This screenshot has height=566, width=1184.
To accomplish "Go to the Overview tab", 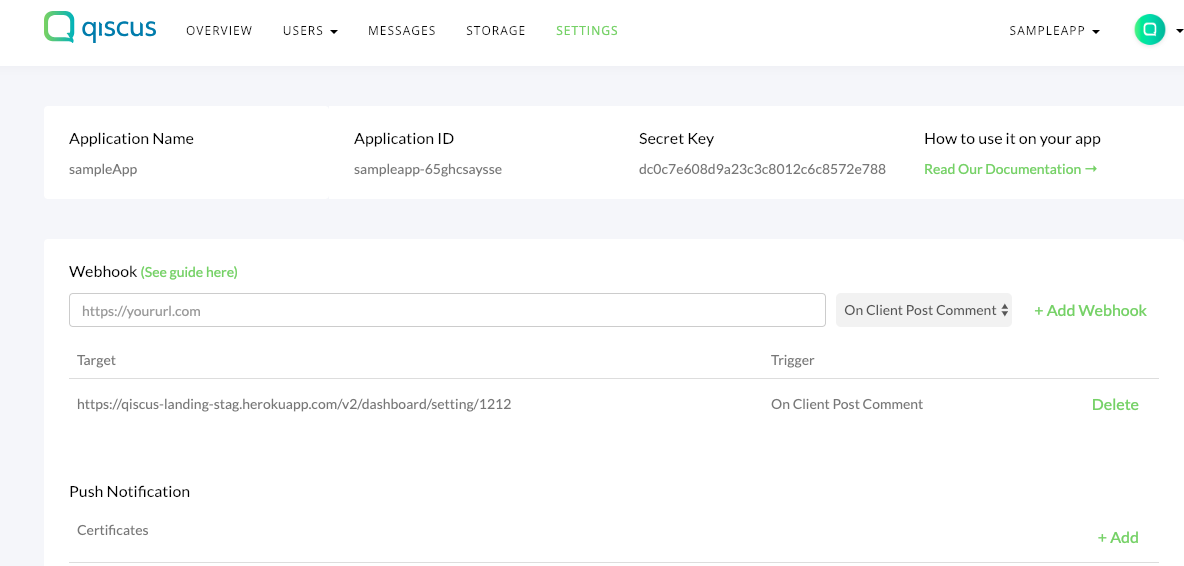I will [x=219, y=31].
